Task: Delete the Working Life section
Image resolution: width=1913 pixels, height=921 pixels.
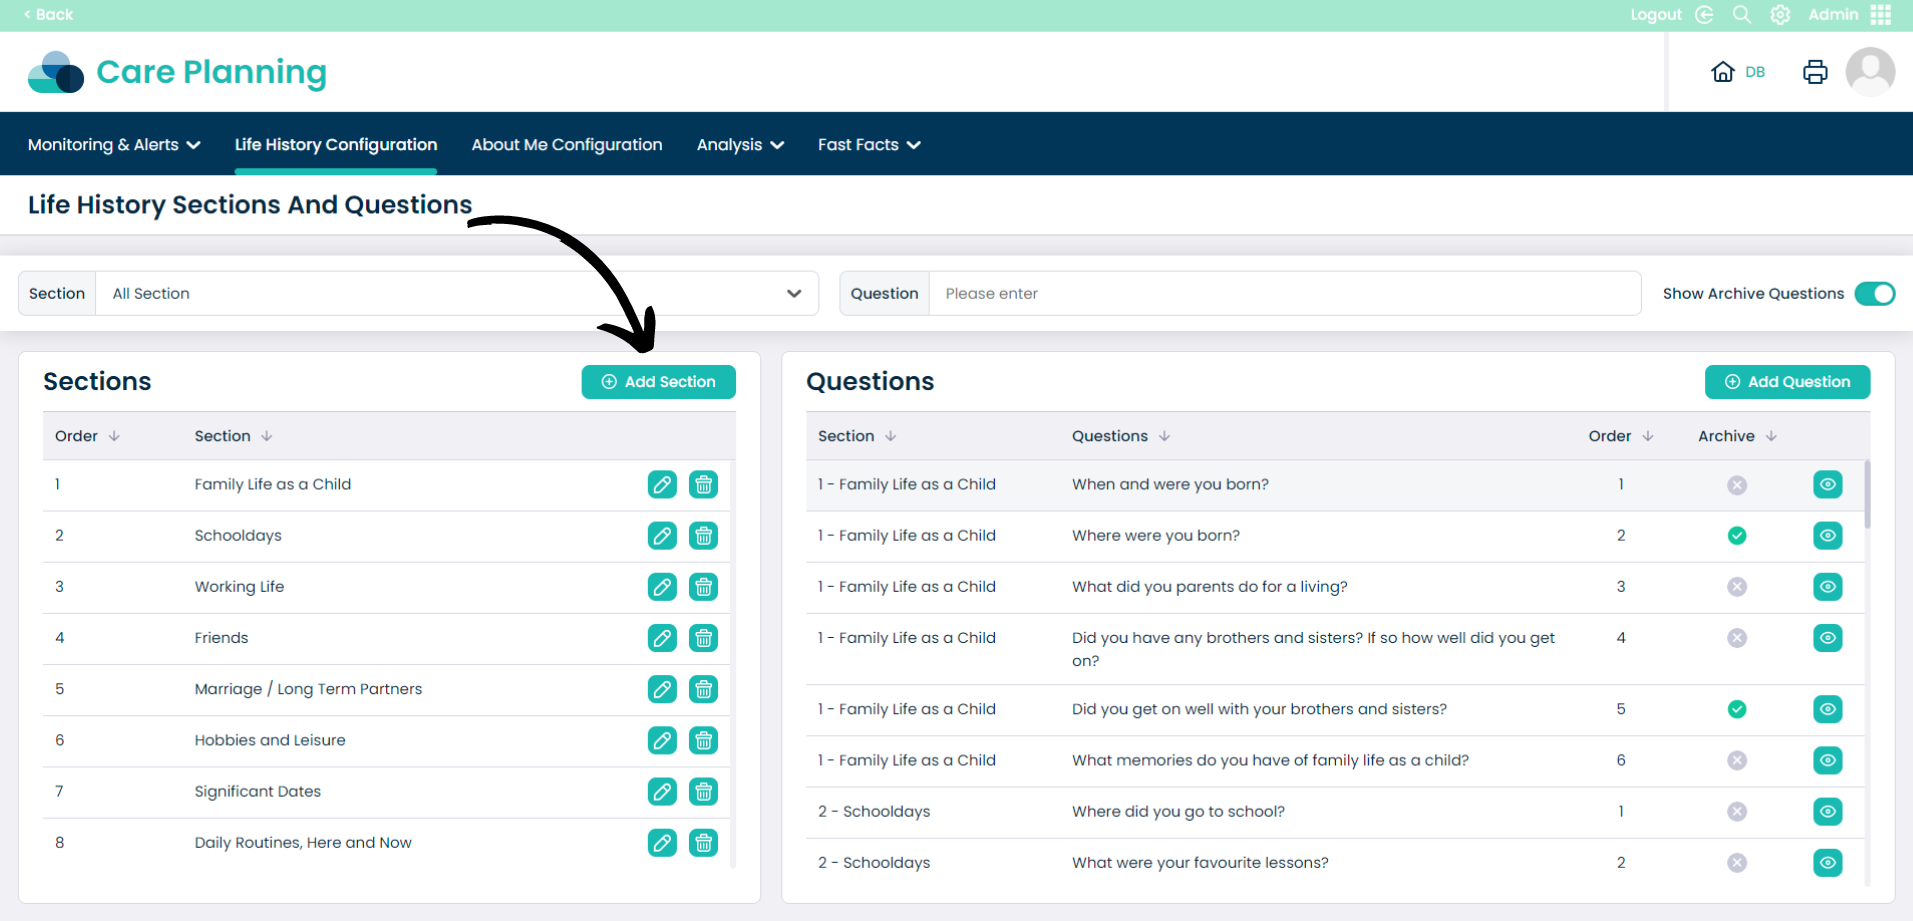Action: [704, 587]
